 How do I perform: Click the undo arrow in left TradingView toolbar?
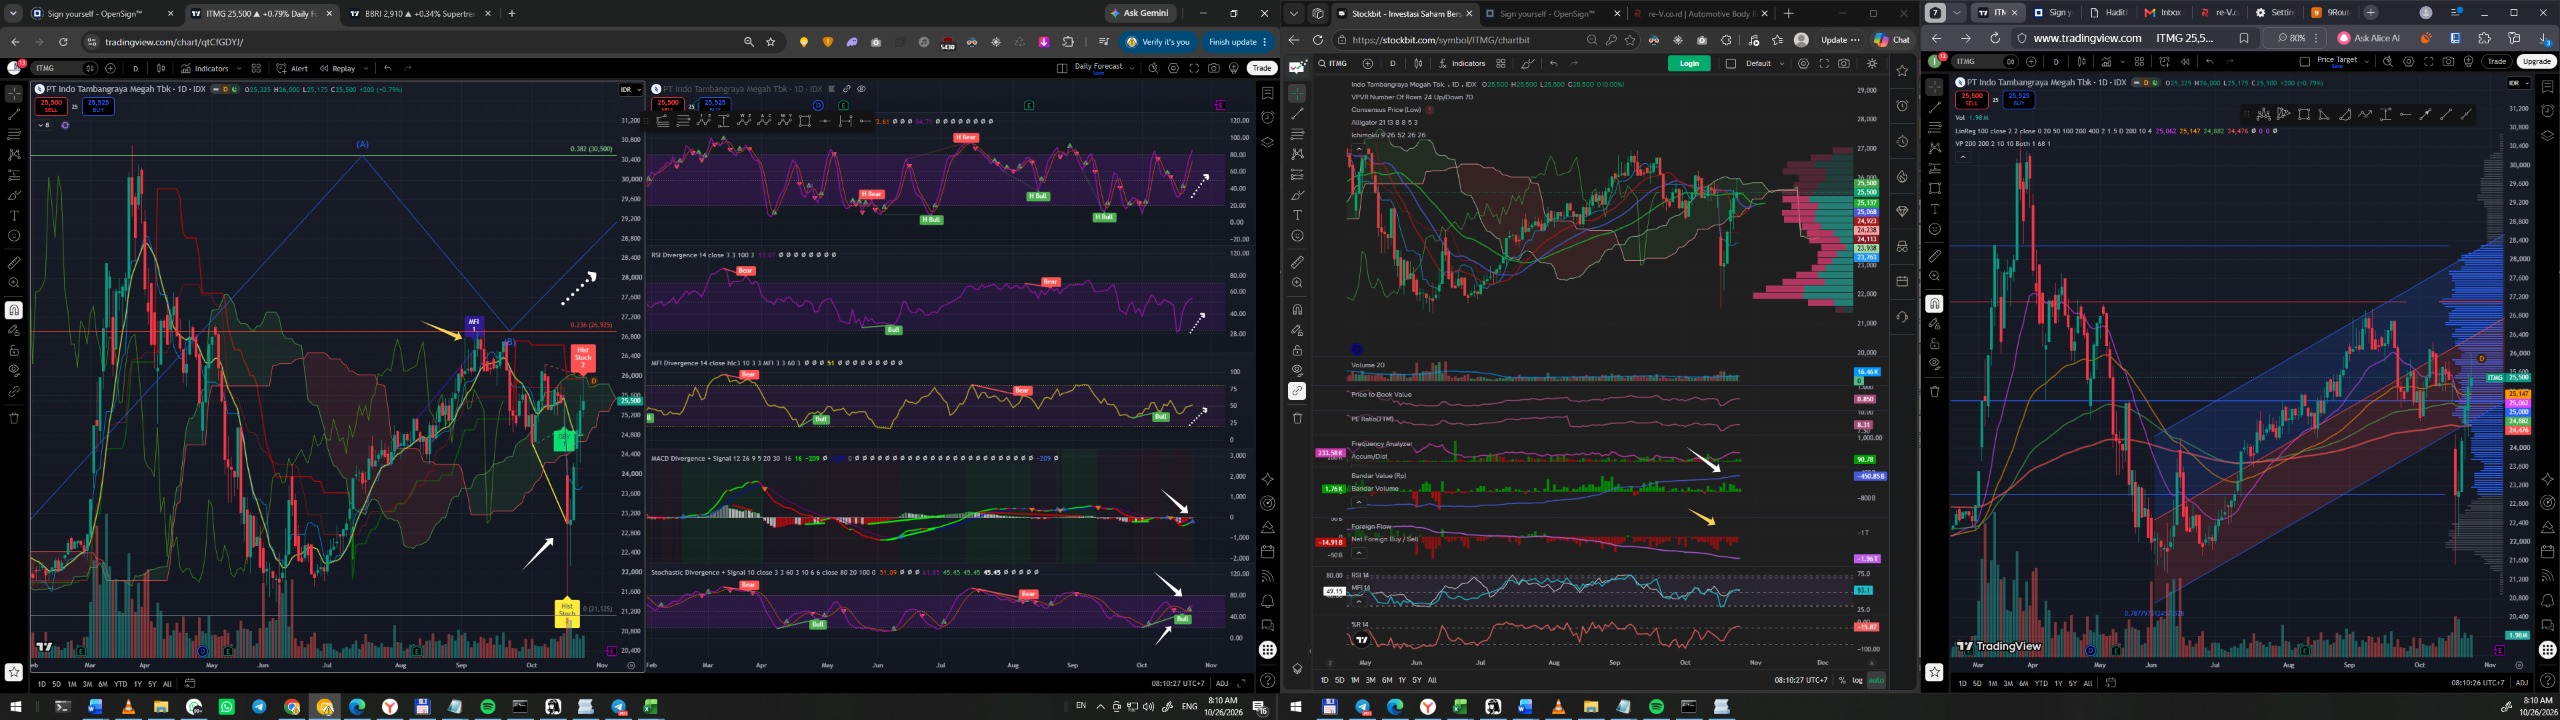point(388,68)
